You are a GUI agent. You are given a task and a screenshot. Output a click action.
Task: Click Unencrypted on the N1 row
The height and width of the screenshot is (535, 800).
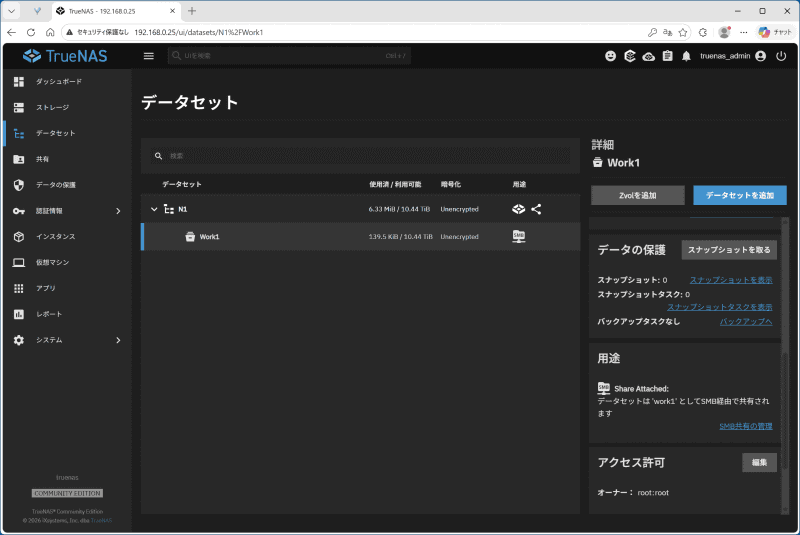point(459,209)
